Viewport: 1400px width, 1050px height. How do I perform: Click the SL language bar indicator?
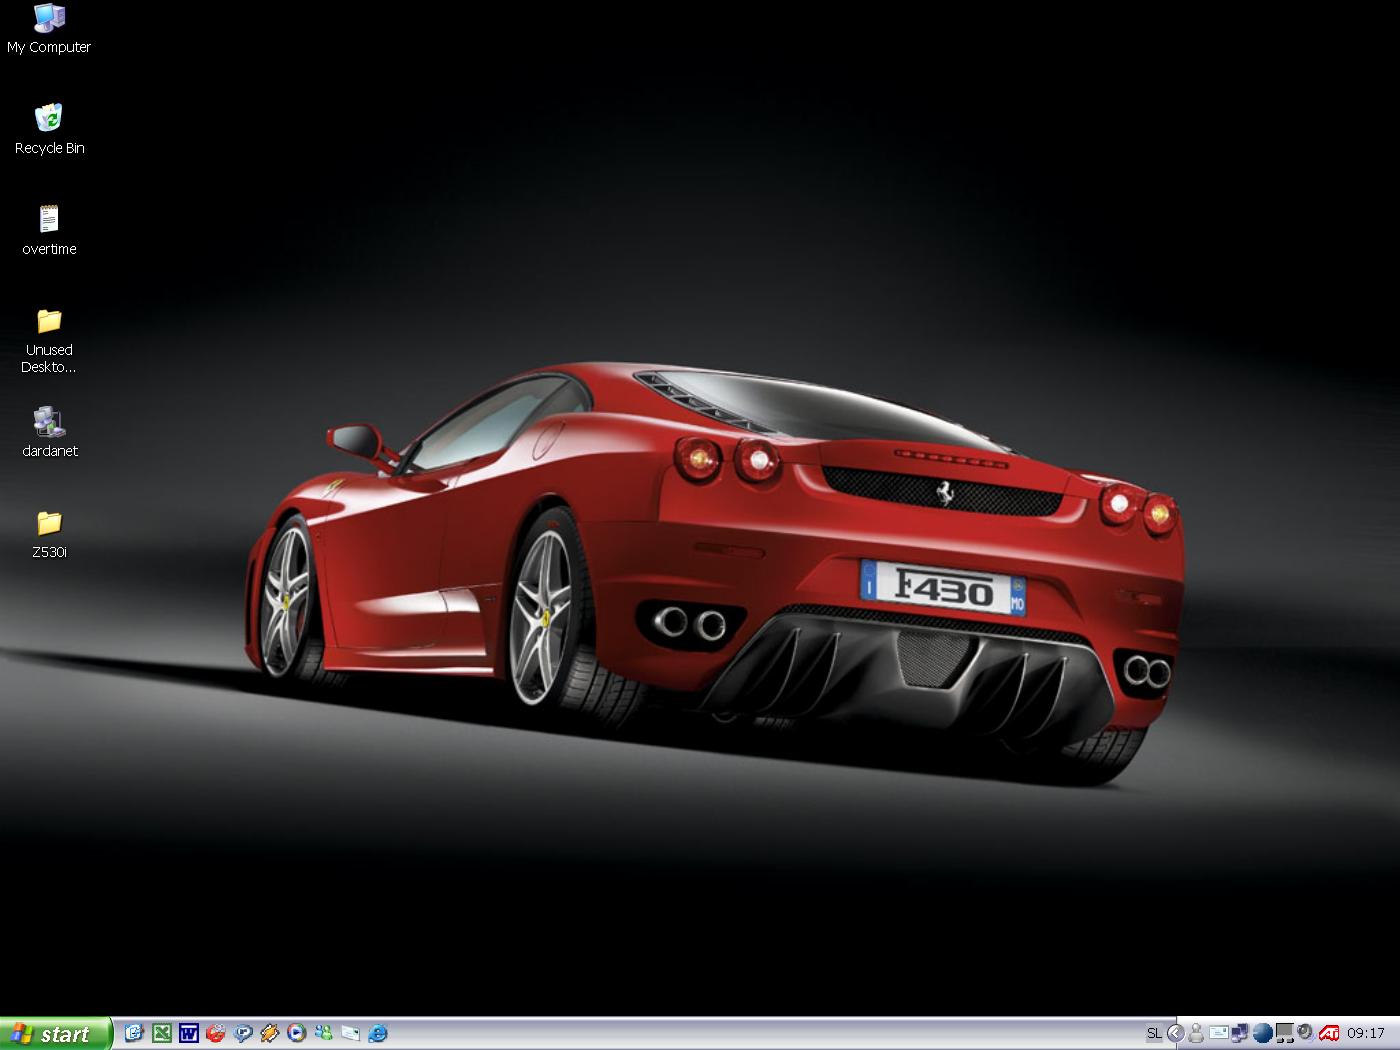coord(1154,1034)
